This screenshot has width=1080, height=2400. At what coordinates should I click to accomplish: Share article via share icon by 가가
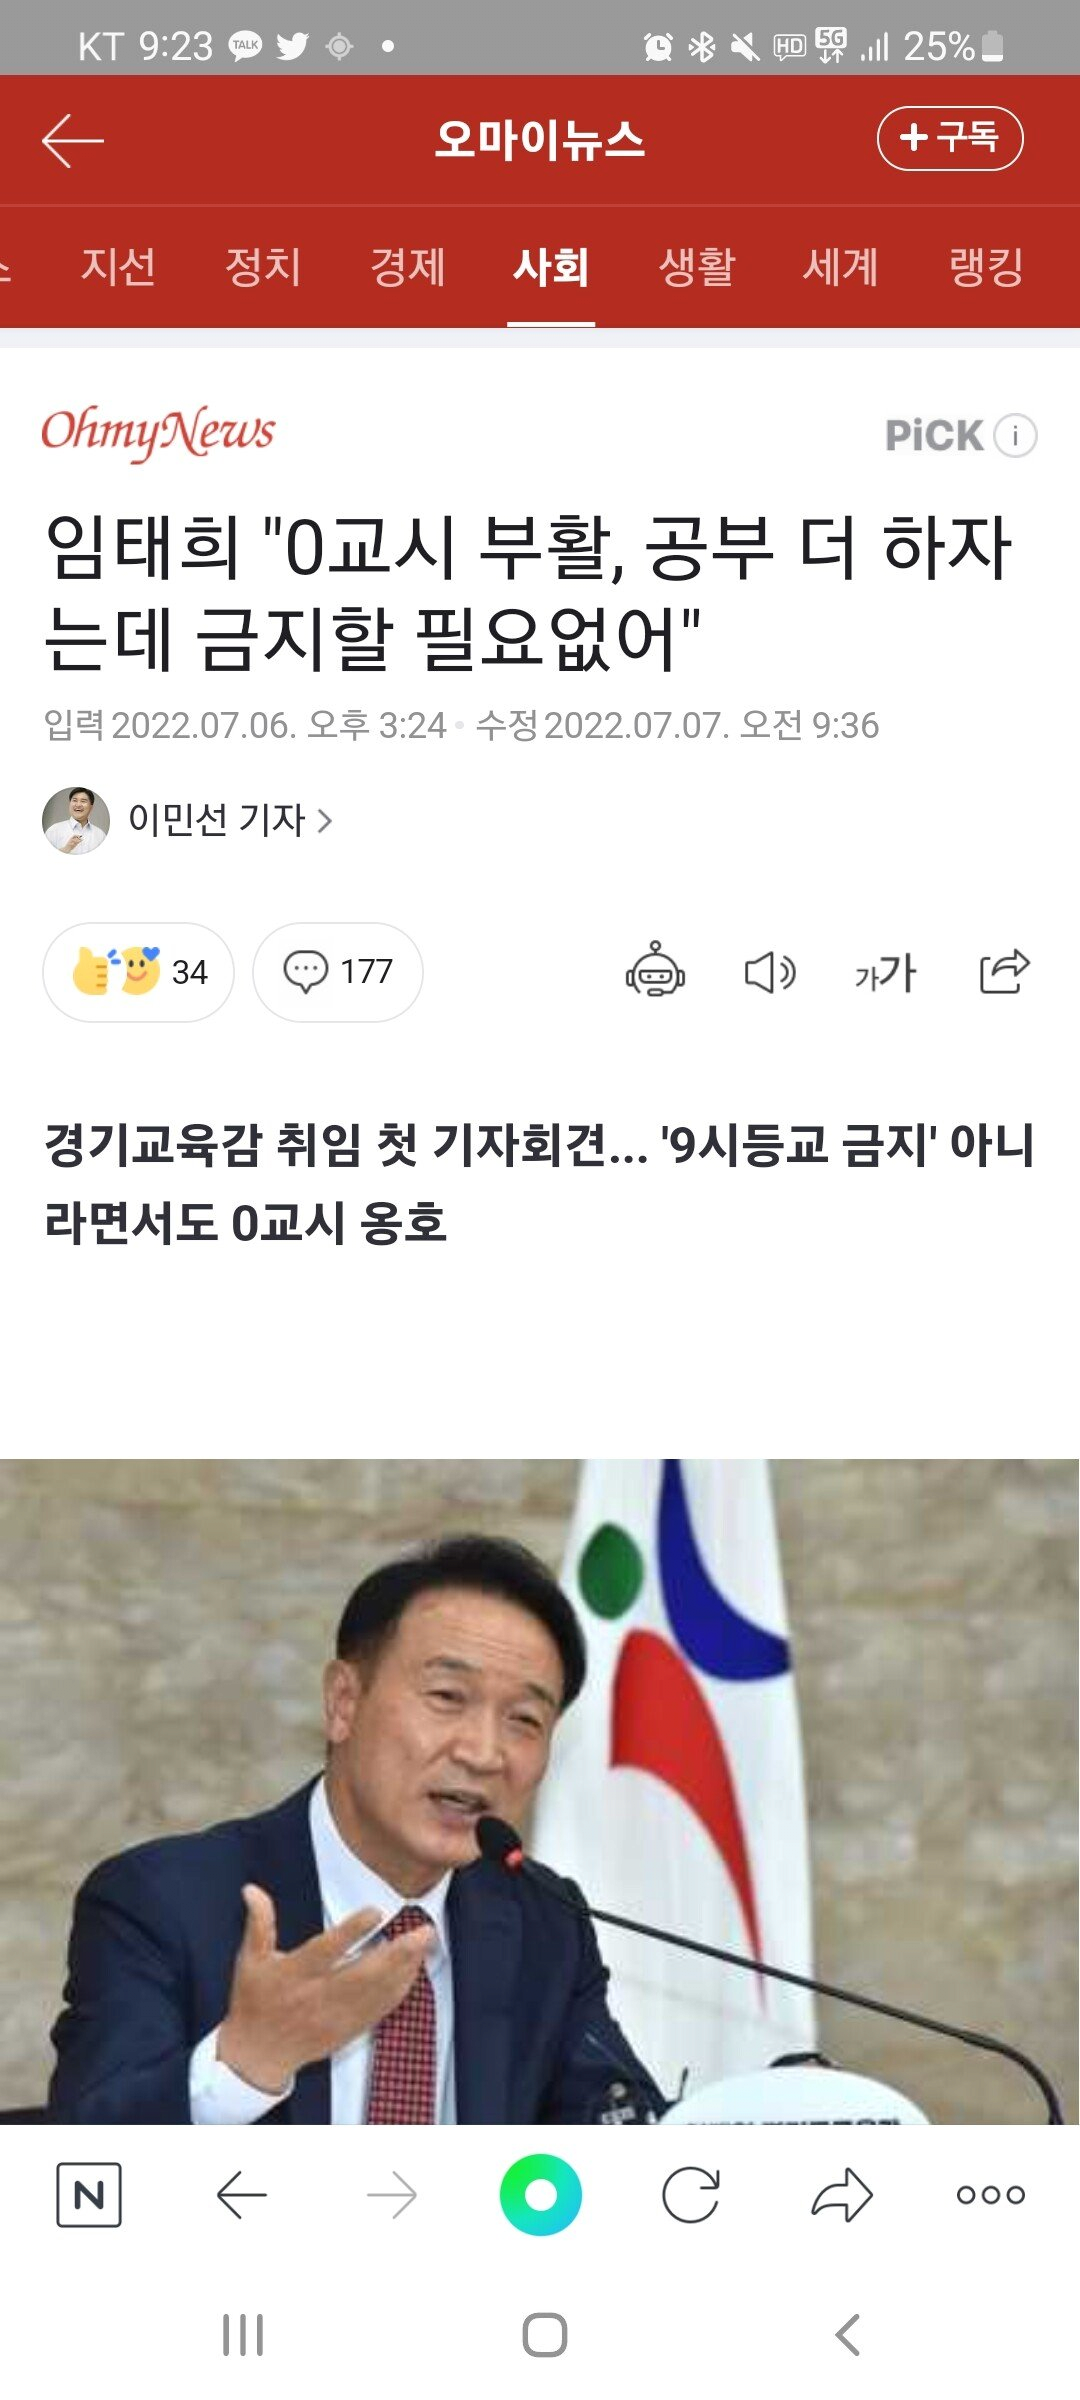pos(1004,970)
